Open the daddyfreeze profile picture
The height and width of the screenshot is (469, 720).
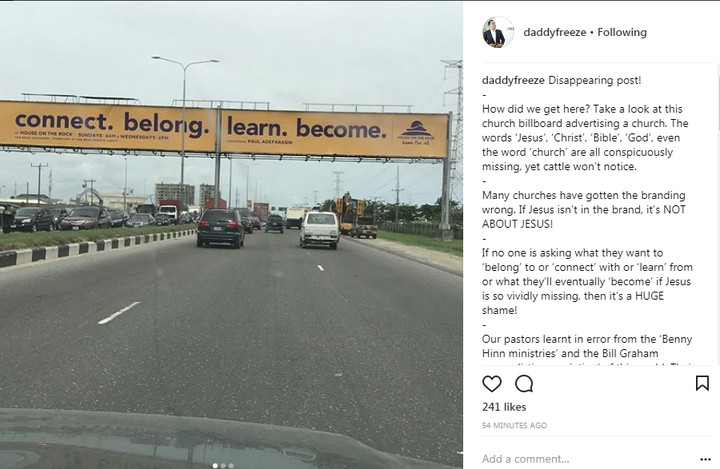click(x=498, y=32)
